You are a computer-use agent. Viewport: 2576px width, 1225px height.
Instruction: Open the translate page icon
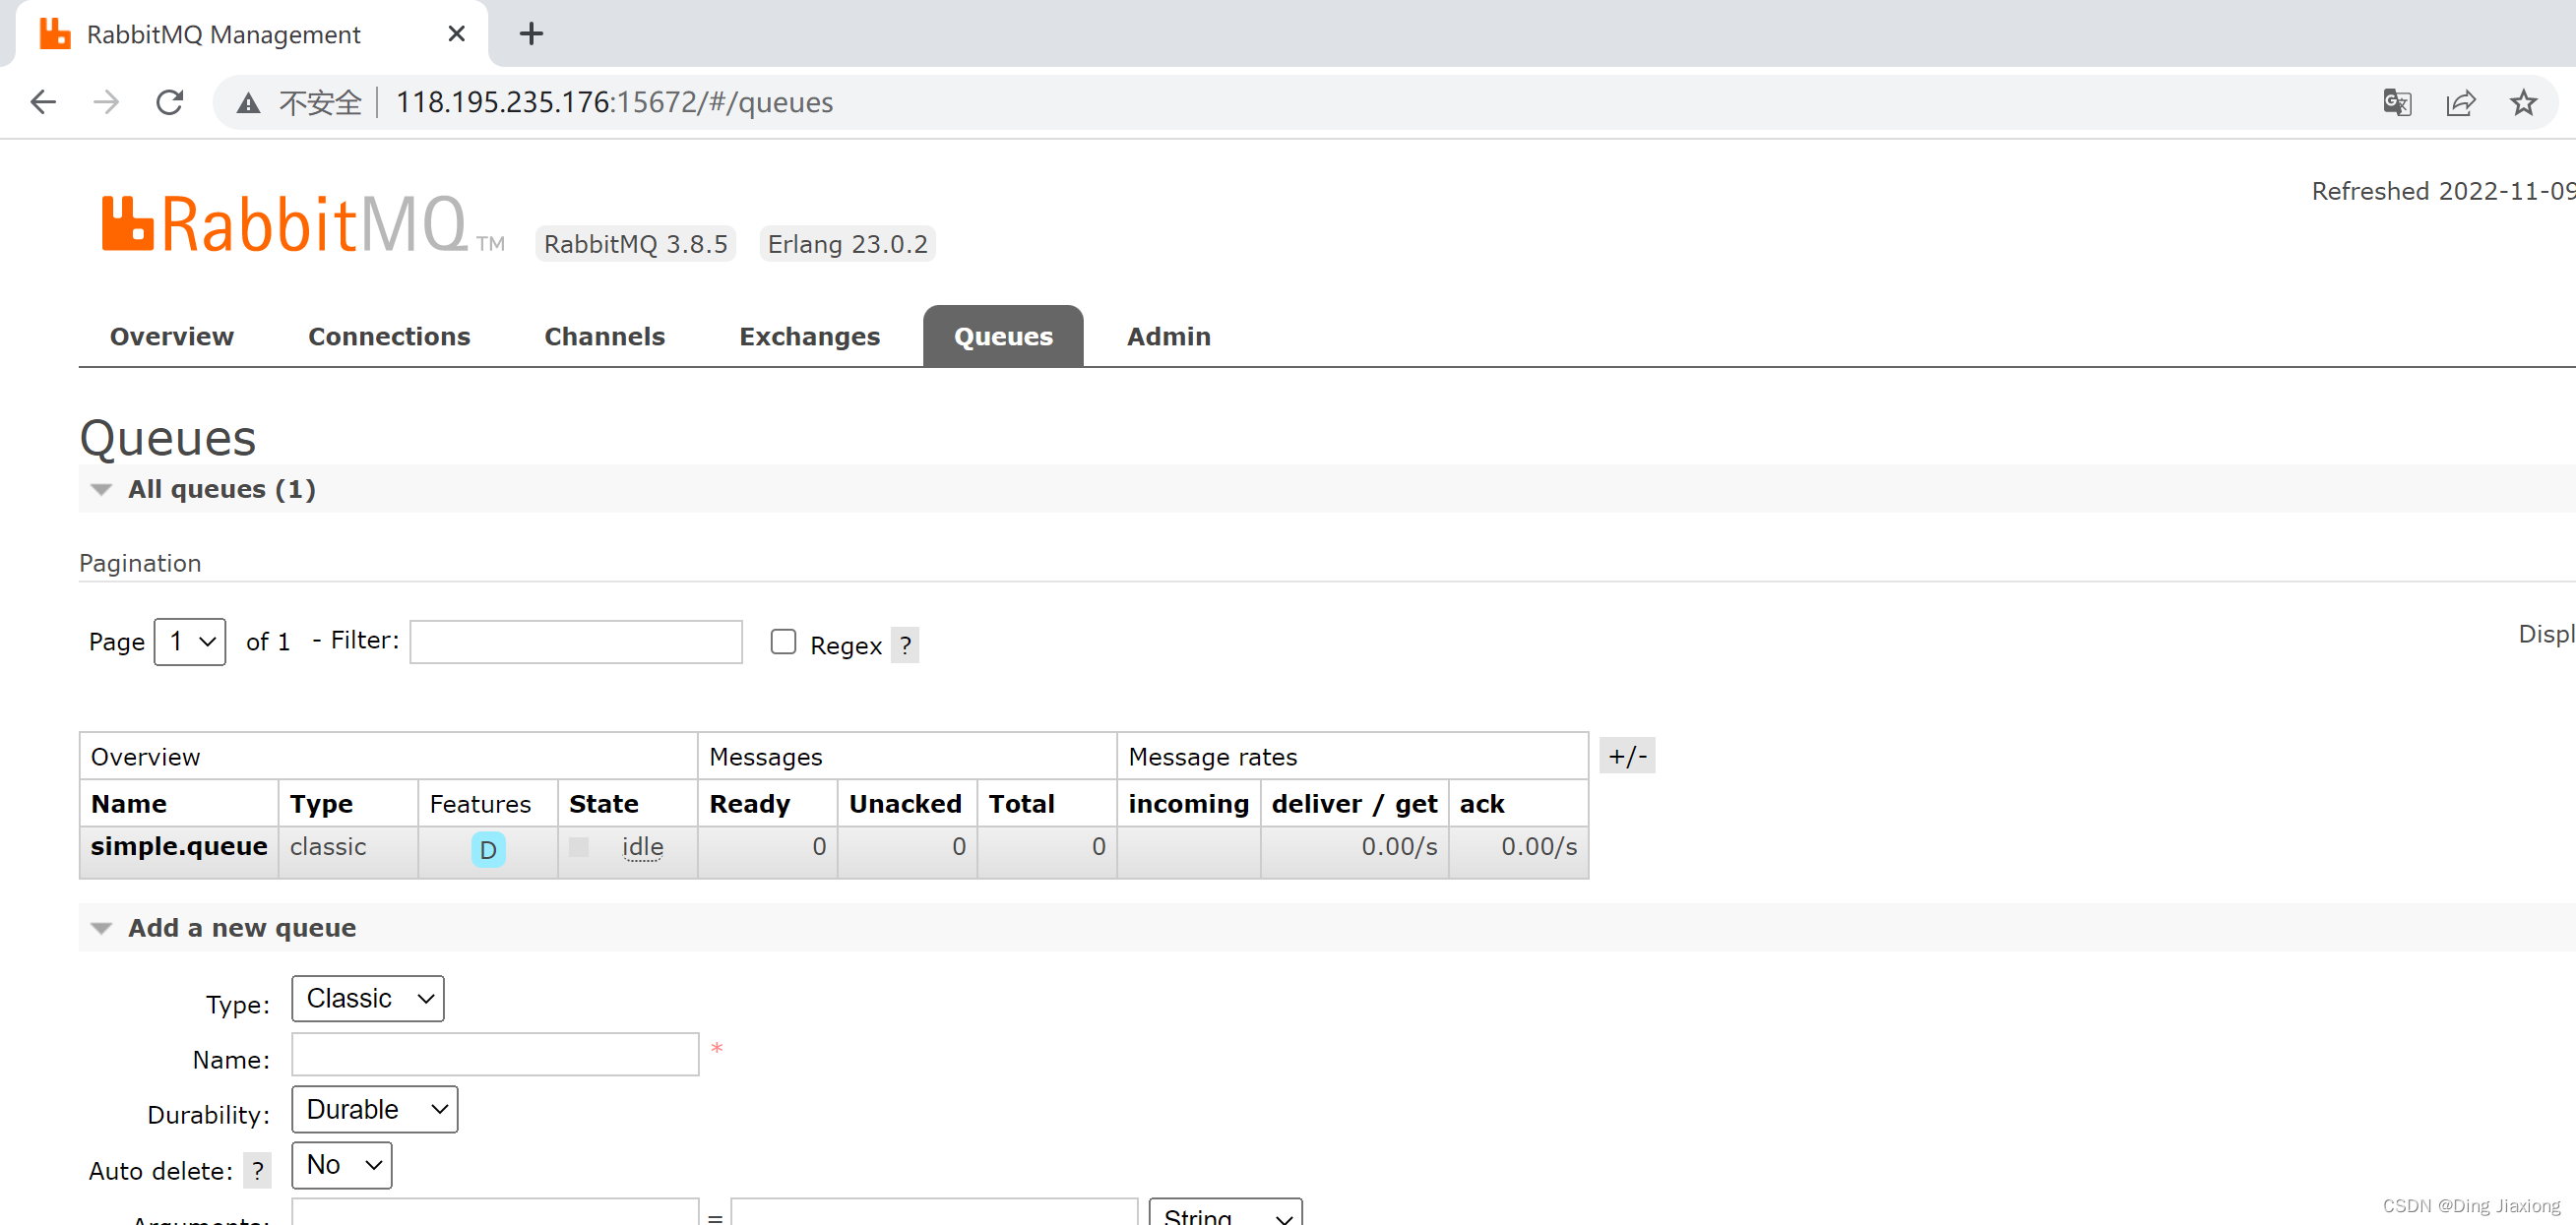(x=2397, y=102)
